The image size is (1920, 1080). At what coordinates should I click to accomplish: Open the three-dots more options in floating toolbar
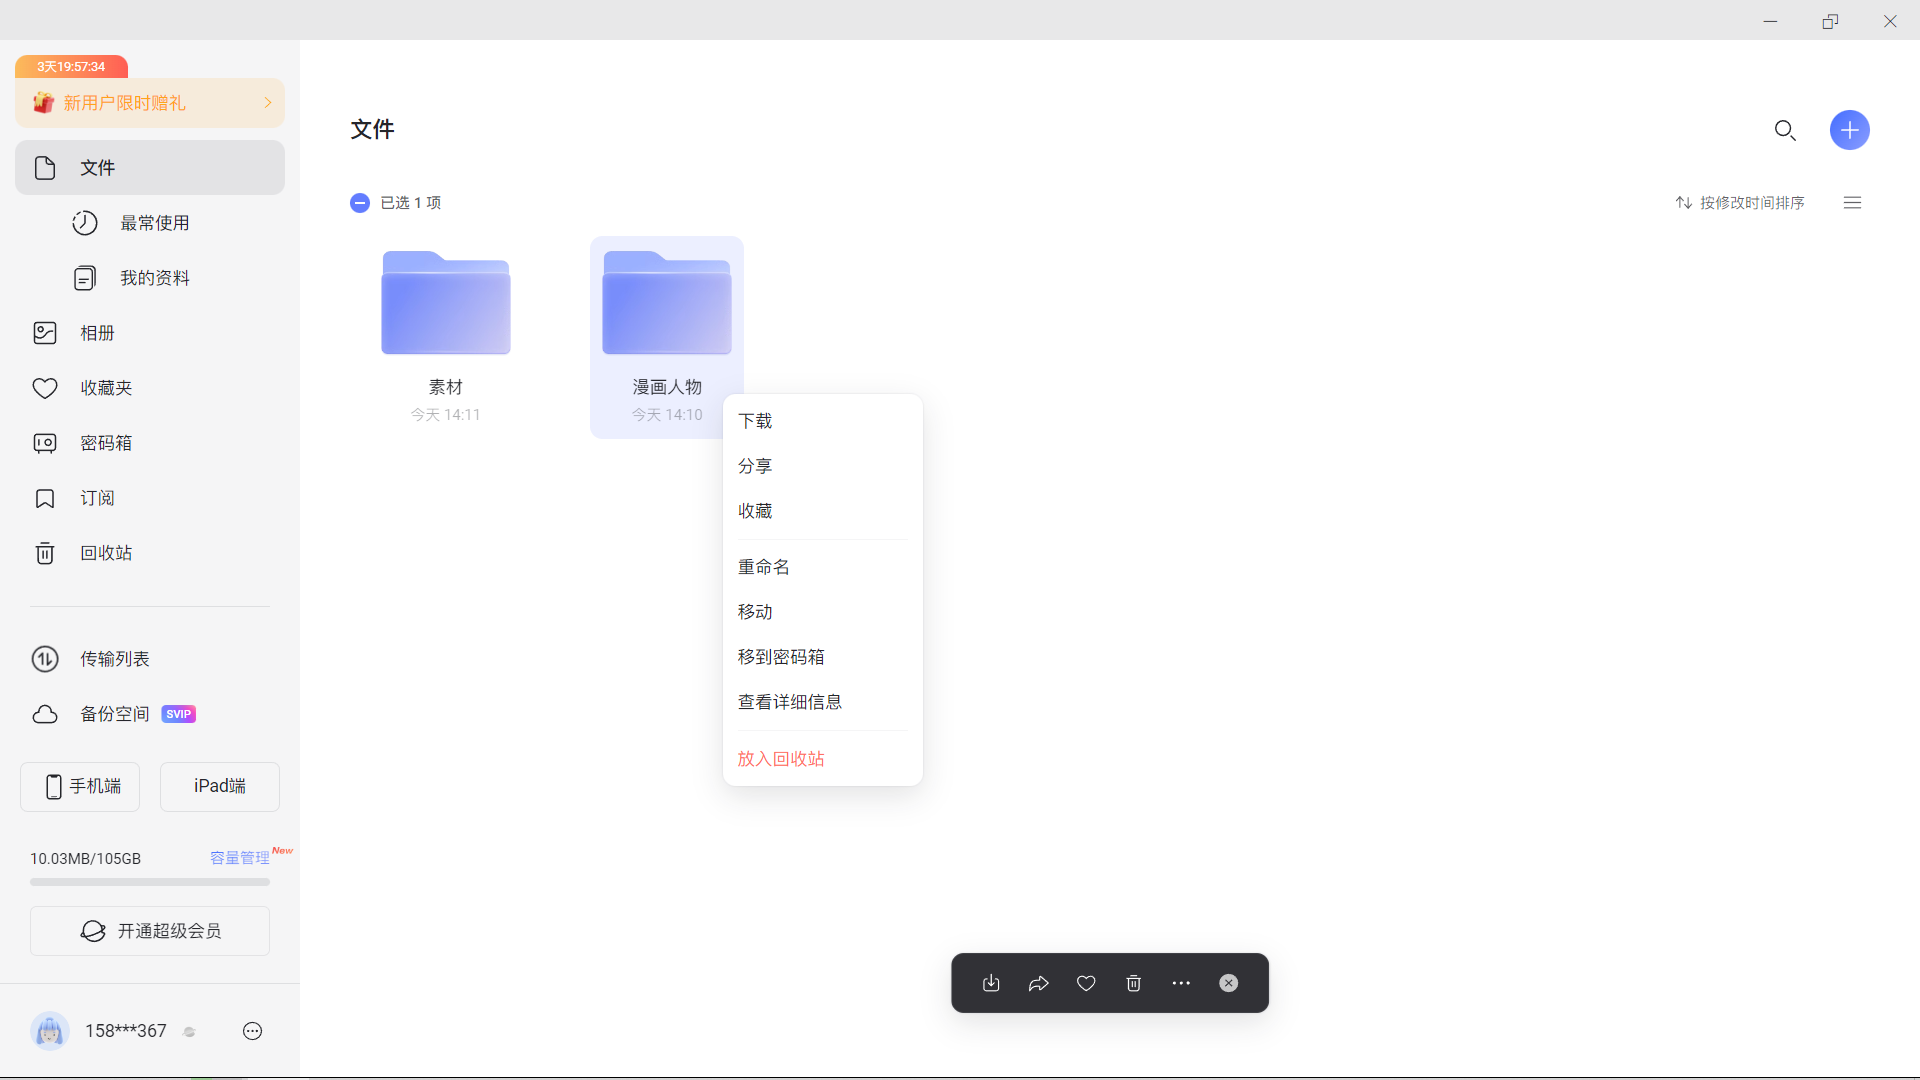coord(1181,983)
